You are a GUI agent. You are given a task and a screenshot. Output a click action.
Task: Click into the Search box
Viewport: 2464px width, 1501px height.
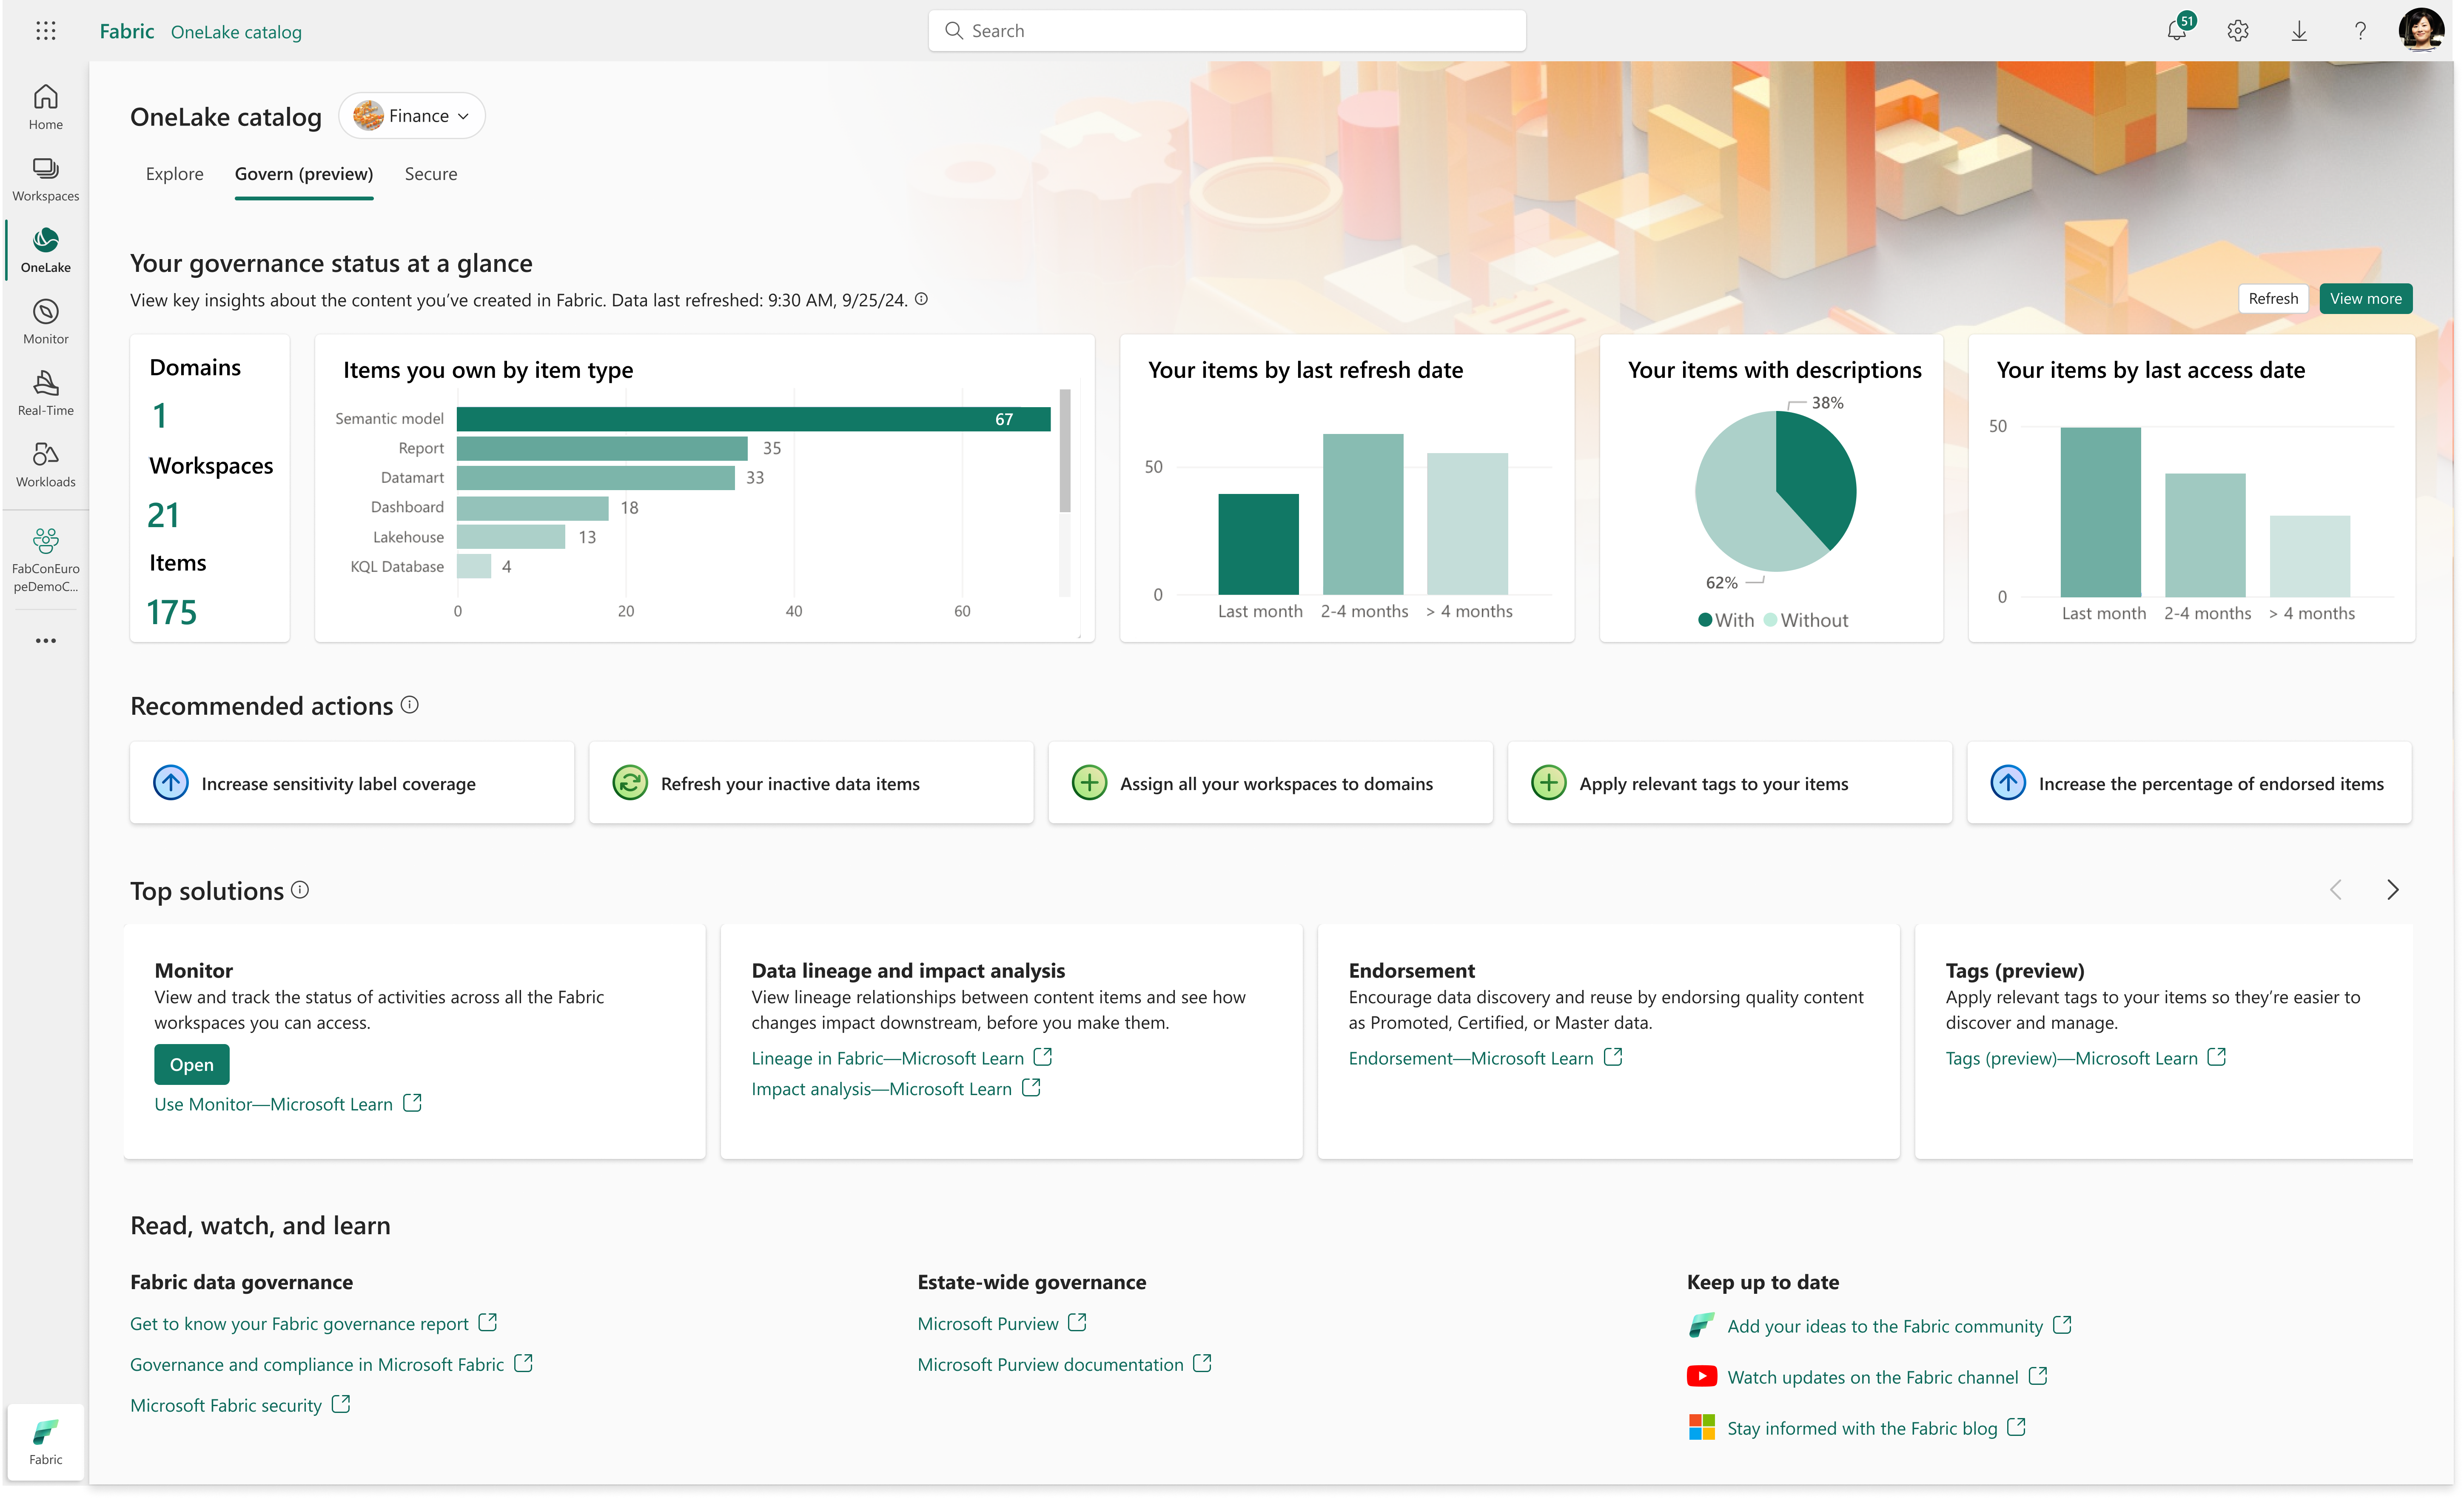(x=1227, y=31)
